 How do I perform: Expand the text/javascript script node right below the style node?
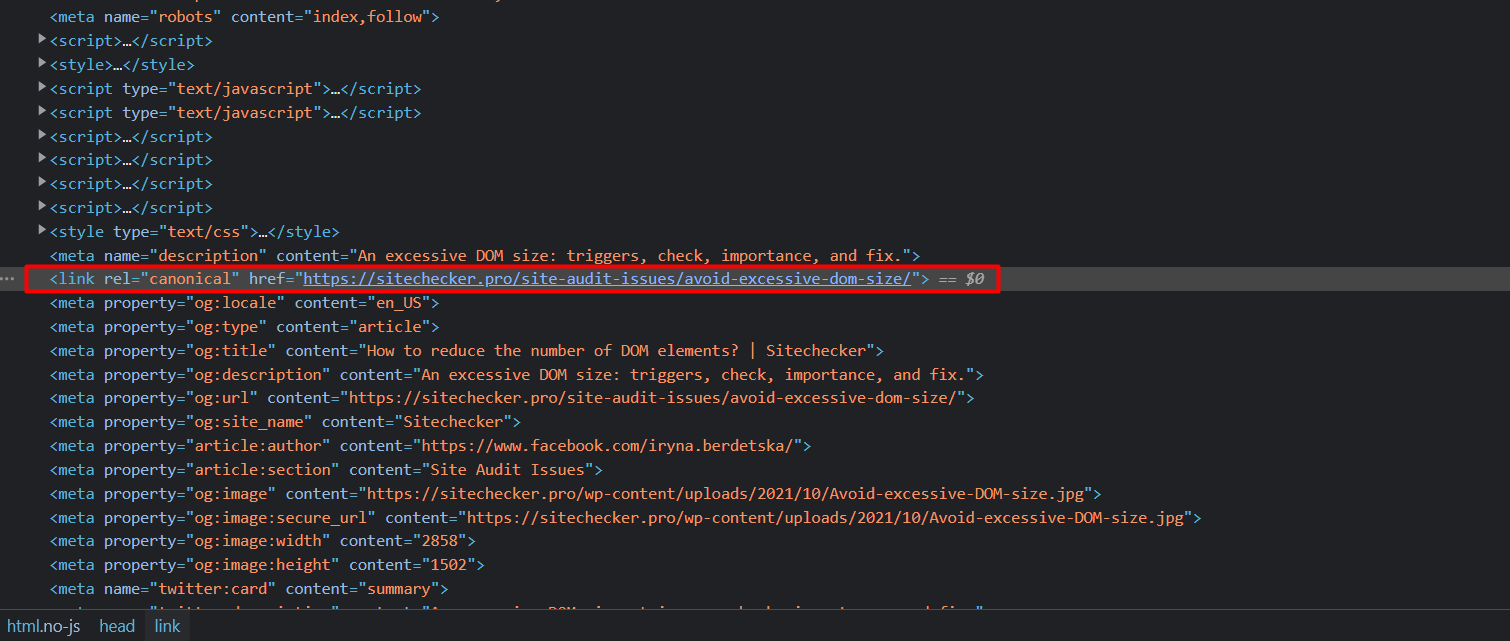tap(42, 88)
